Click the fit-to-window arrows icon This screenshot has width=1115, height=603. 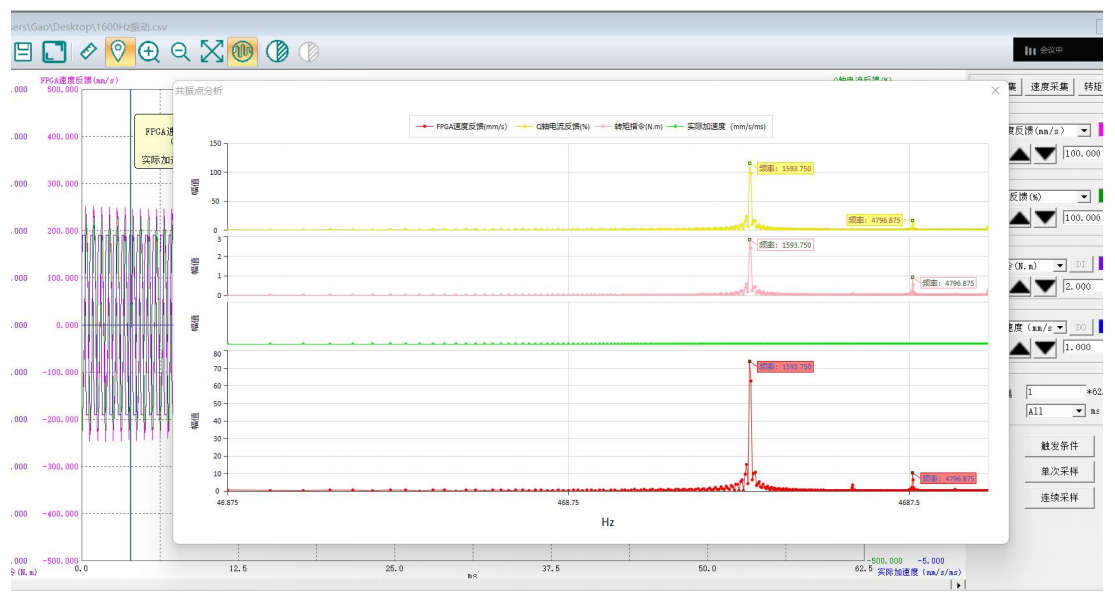pos(211,52)
